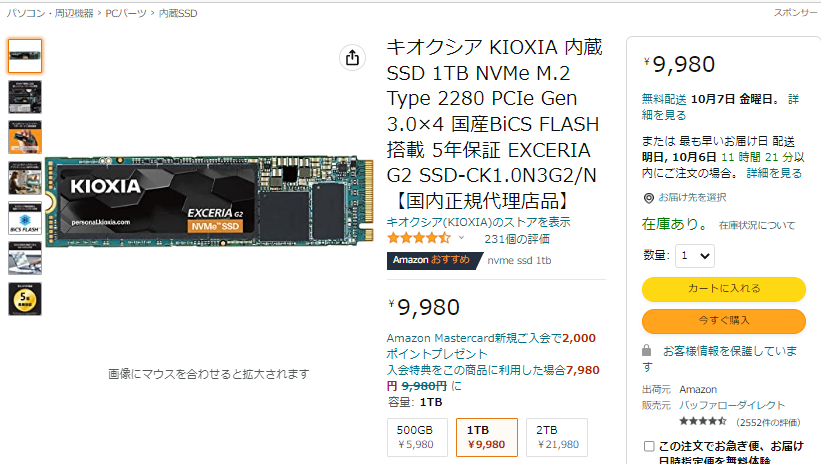Select the 2TB capacity option
Image resolution: width=821 pixels, height=464 pixels.
[x=558, y=437]
